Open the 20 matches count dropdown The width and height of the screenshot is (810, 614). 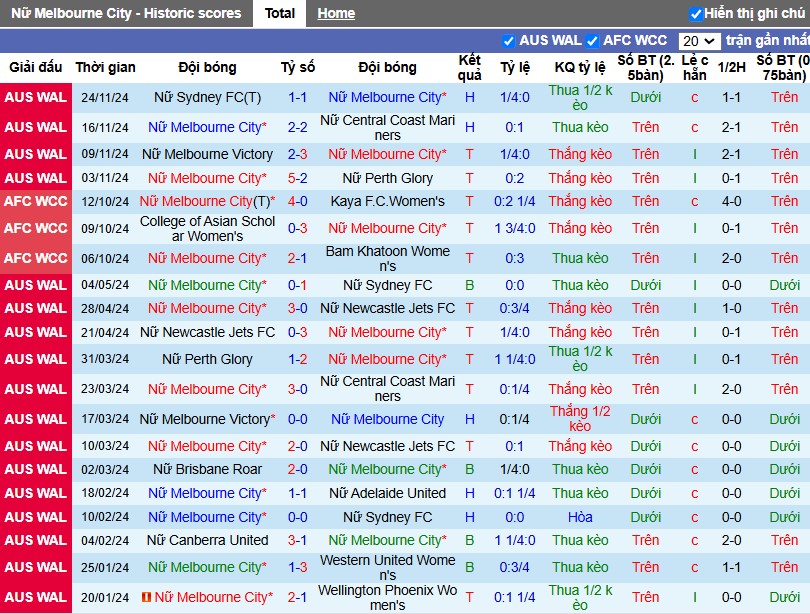click(x=698, y=41)
